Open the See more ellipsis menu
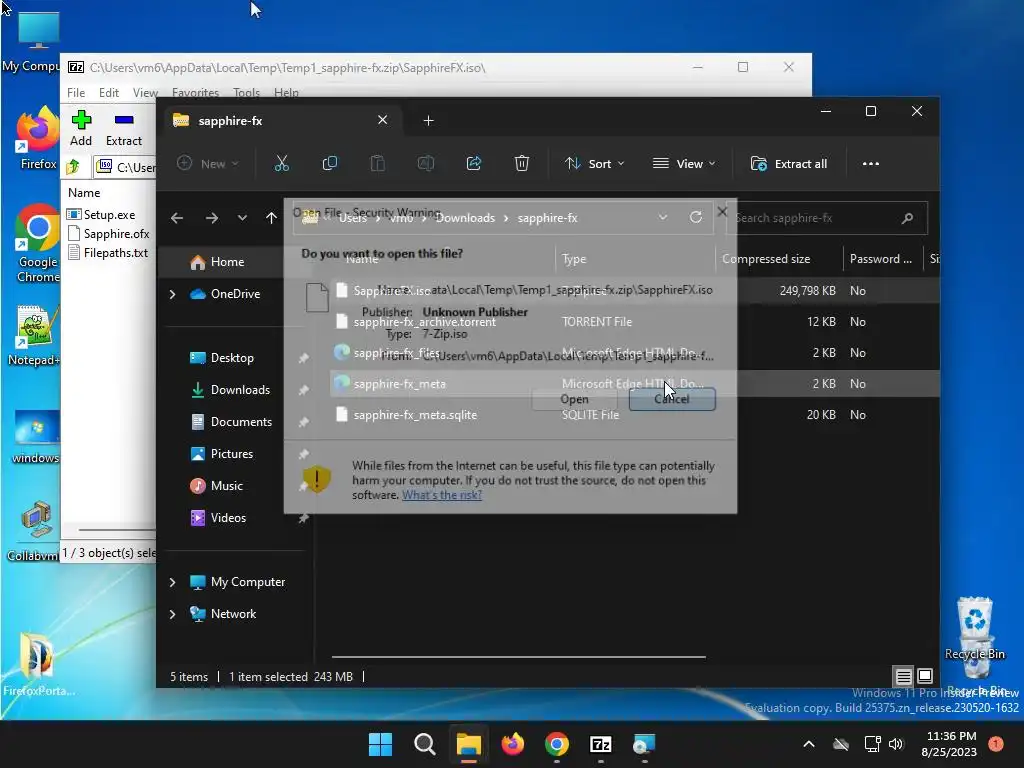This screenshot has width=1024, height=768. (871, 164)
